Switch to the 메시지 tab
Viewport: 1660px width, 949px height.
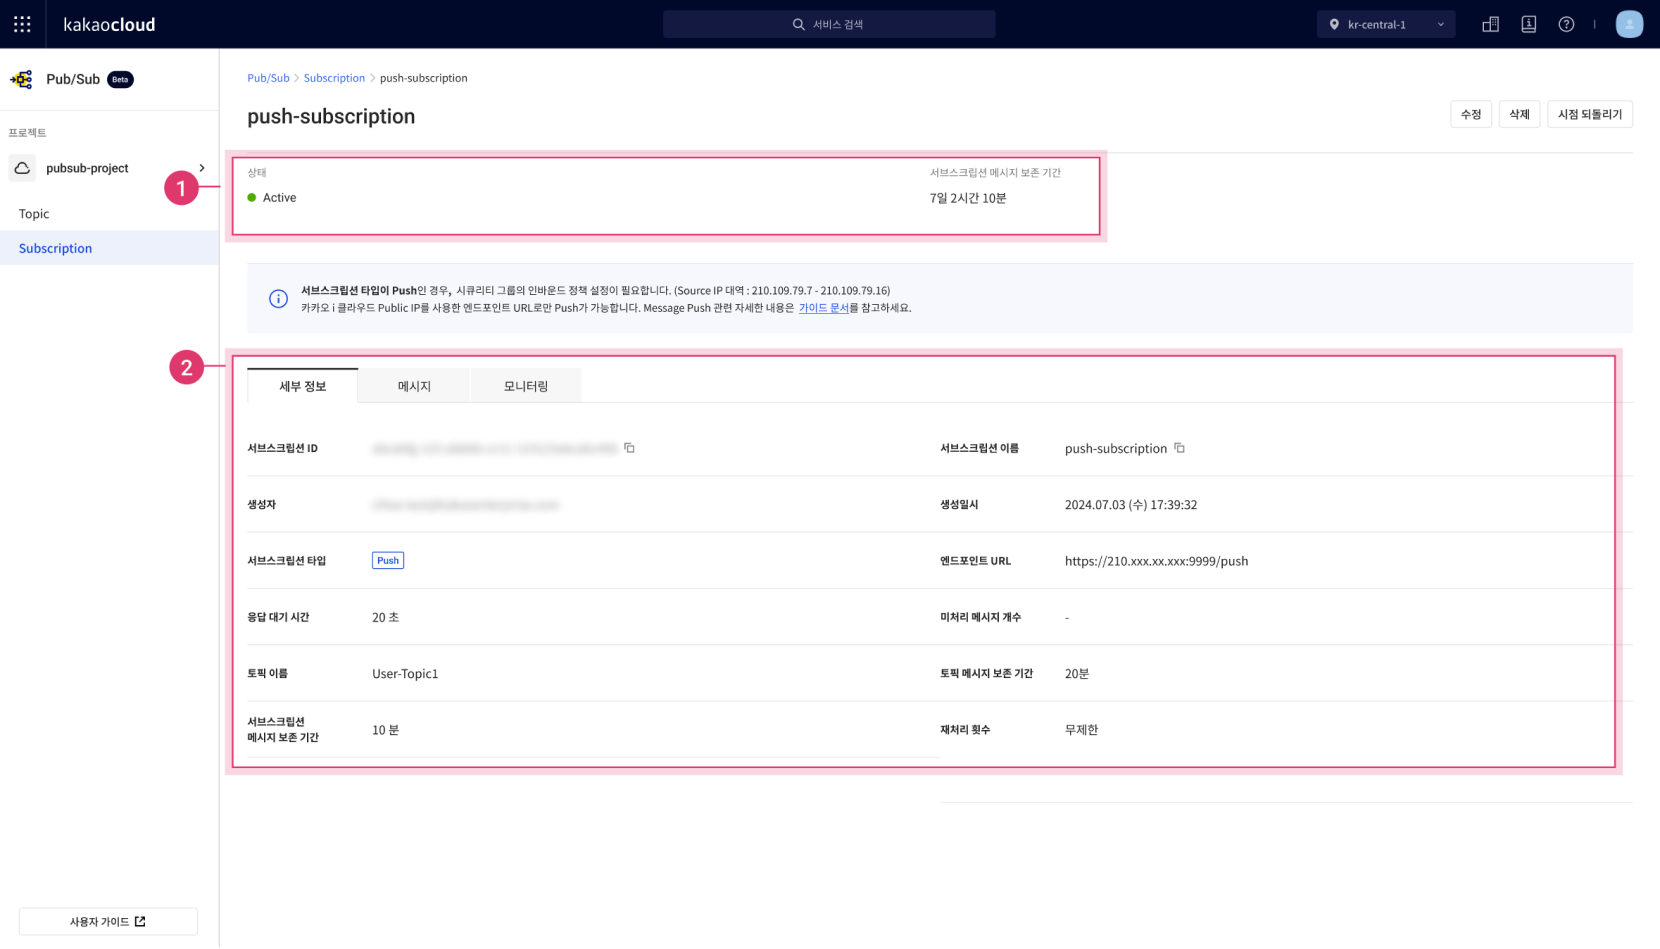pos(414,386)
